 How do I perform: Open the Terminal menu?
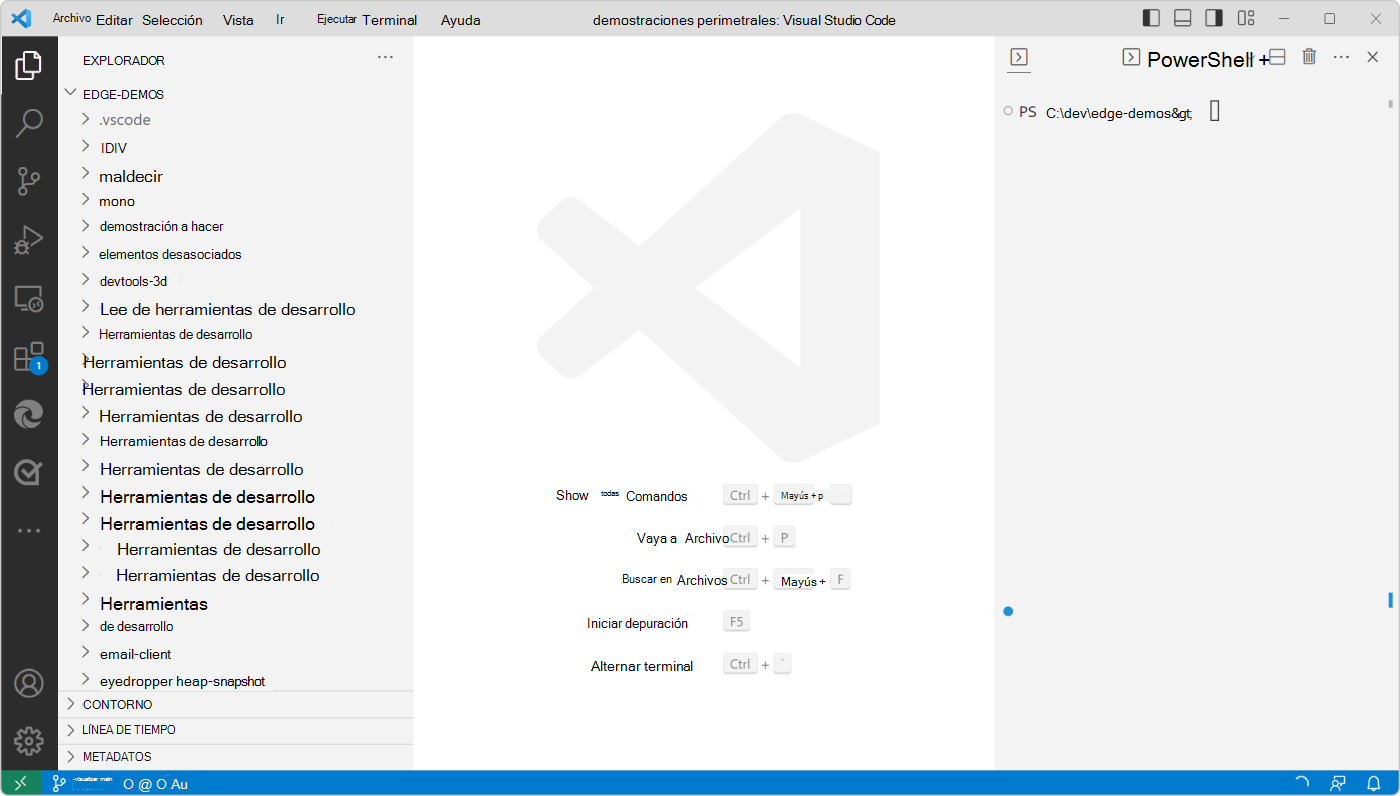[389, 19]
